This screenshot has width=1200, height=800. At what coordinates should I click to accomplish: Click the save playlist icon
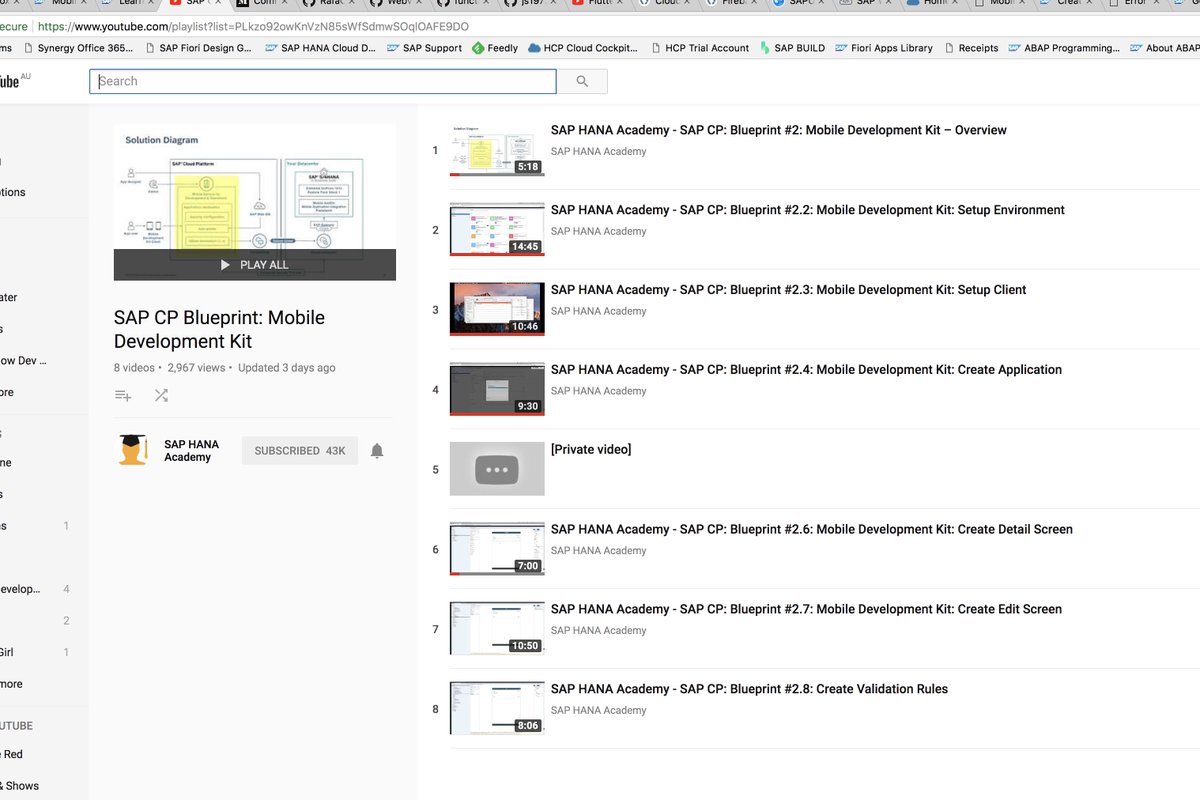tap(123, 396)
